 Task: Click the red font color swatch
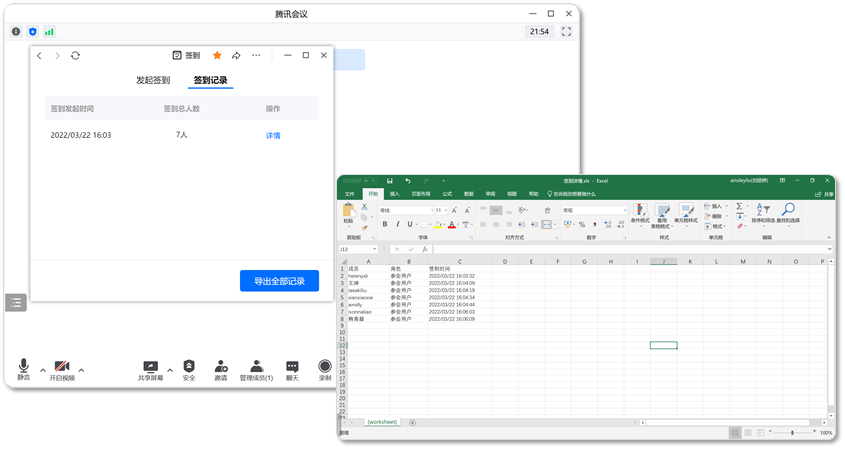pyautogui.click(x=452, y=225)
